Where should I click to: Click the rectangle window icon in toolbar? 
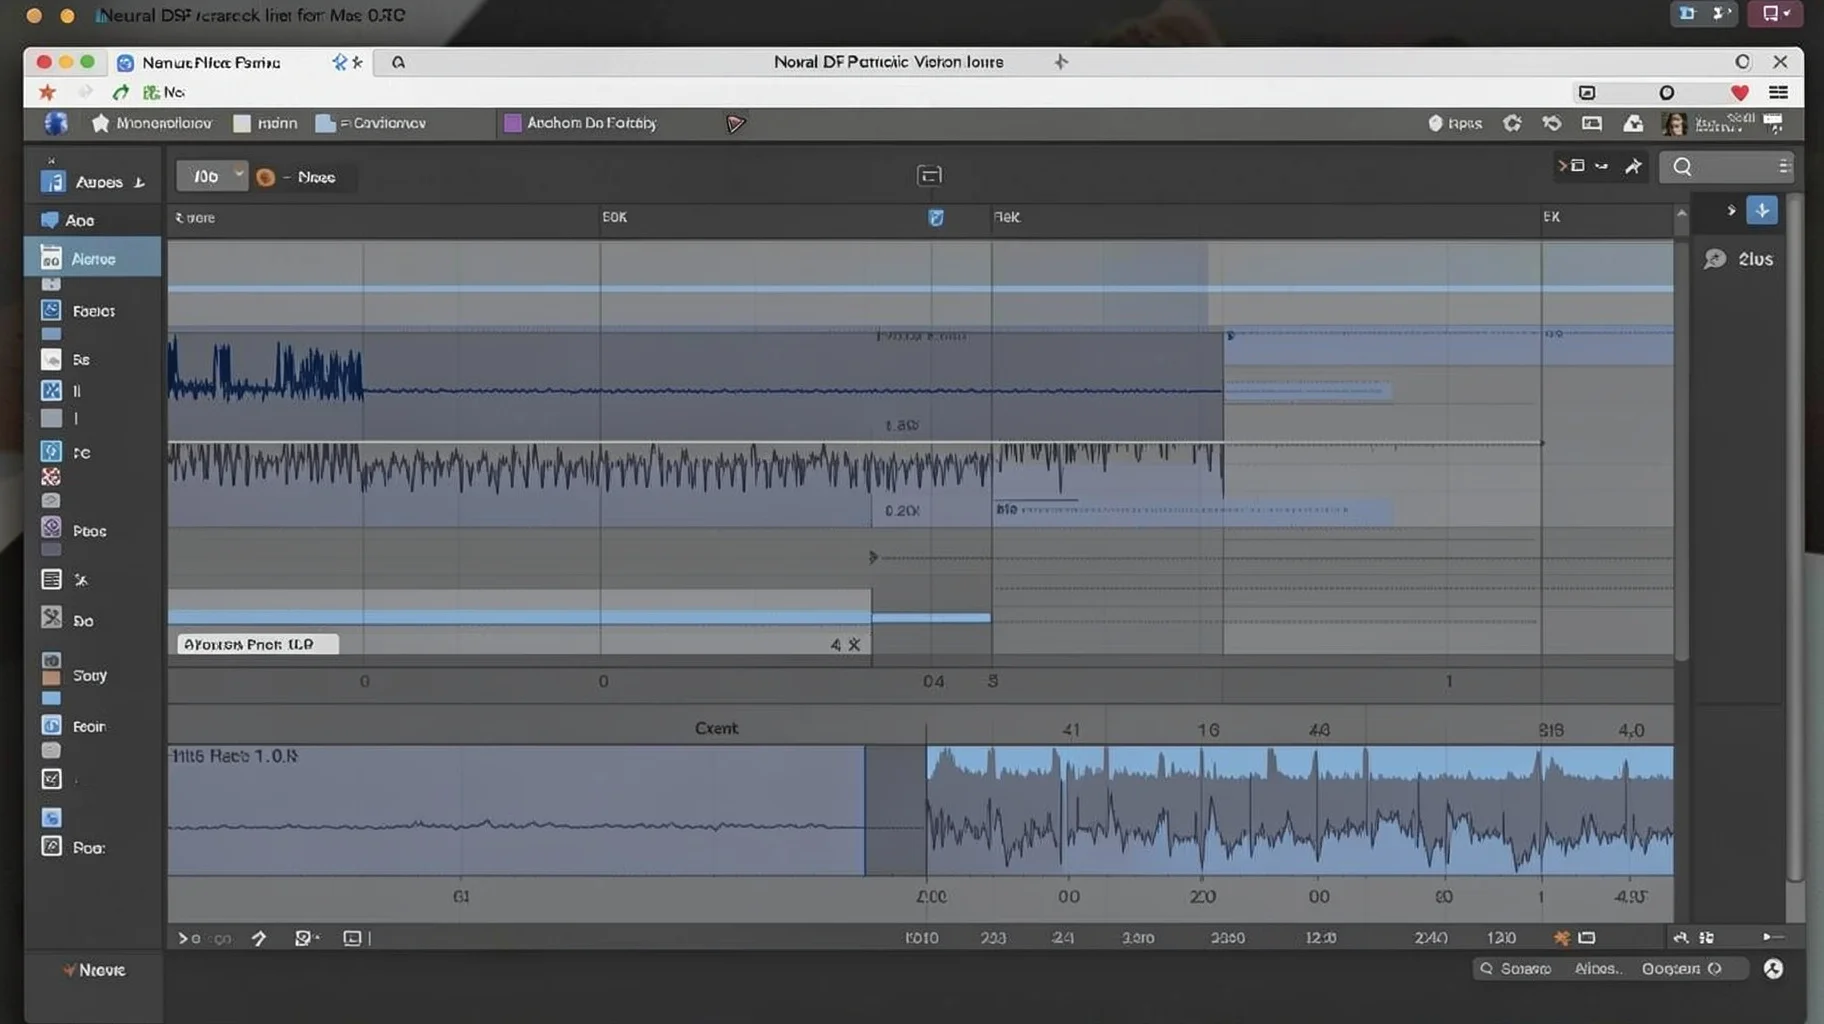point(1592,123)
